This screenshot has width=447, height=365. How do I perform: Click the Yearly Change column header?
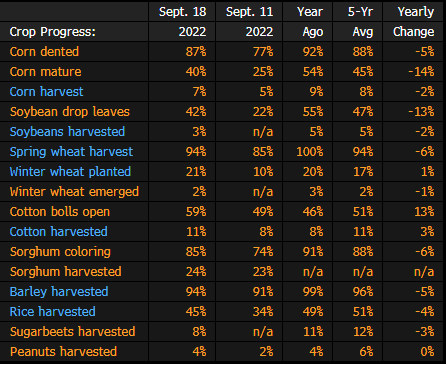[x=414, y=22]
